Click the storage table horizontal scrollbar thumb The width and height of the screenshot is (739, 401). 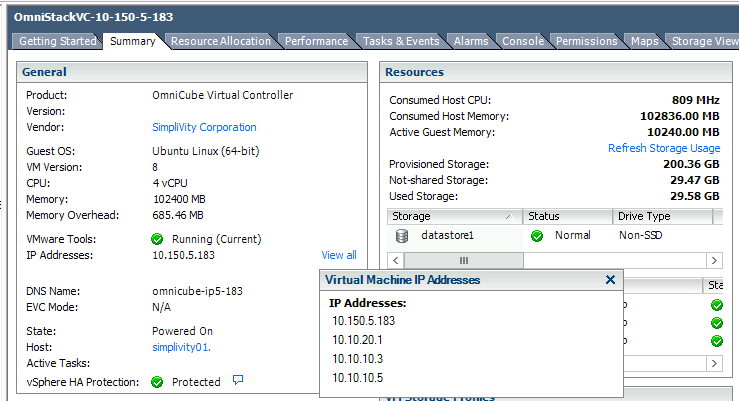click(x=464, y=261)
